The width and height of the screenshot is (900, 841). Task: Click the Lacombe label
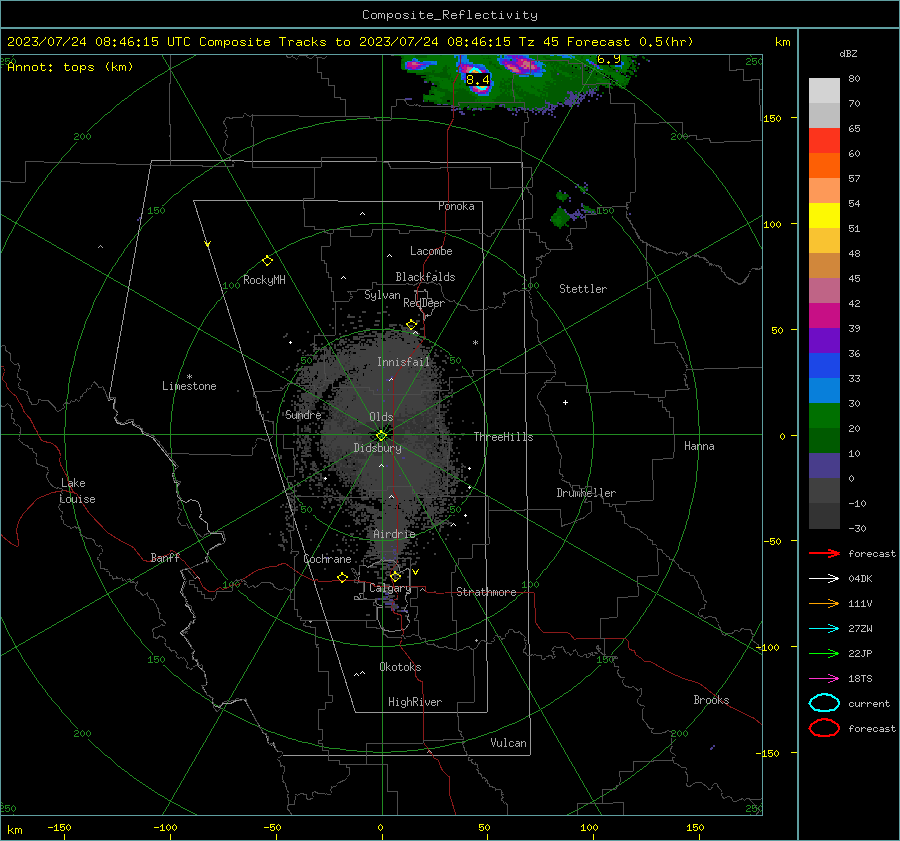point(431,251)
